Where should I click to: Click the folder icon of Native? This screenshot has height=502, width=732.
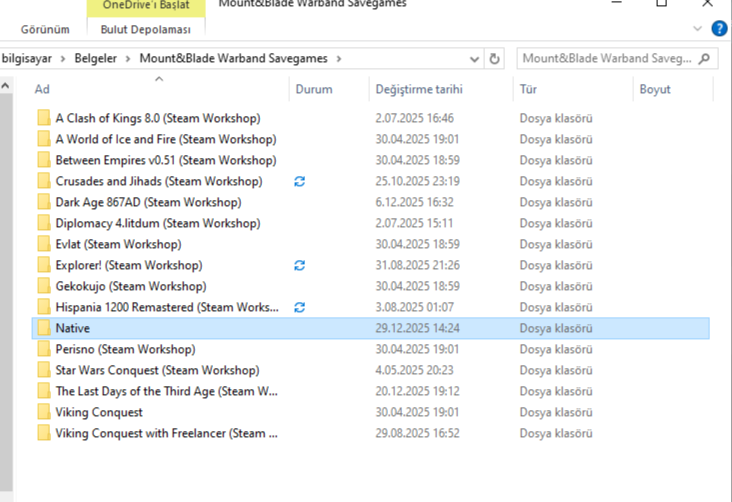click(44, 328)
